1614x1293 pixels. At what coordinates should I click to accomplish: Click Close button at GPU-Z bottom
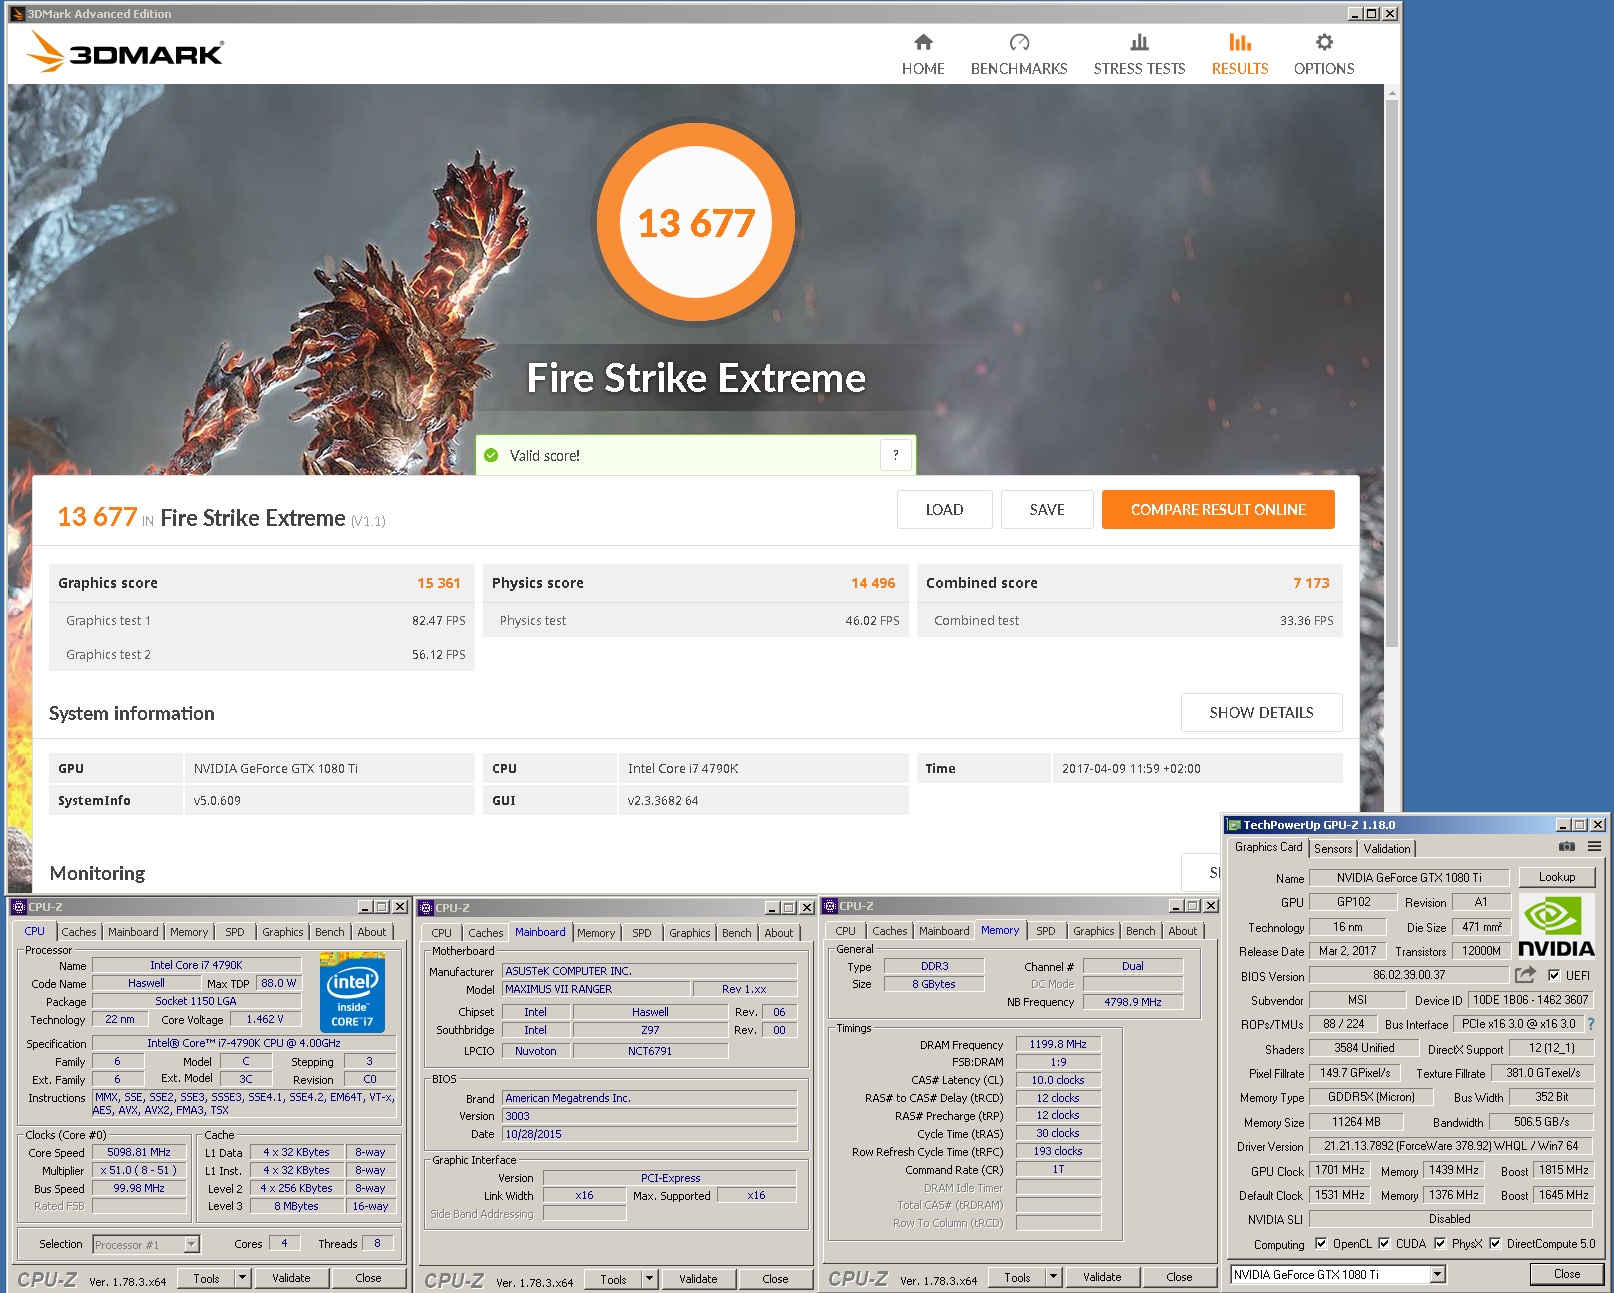[x=1567, y=1274]
